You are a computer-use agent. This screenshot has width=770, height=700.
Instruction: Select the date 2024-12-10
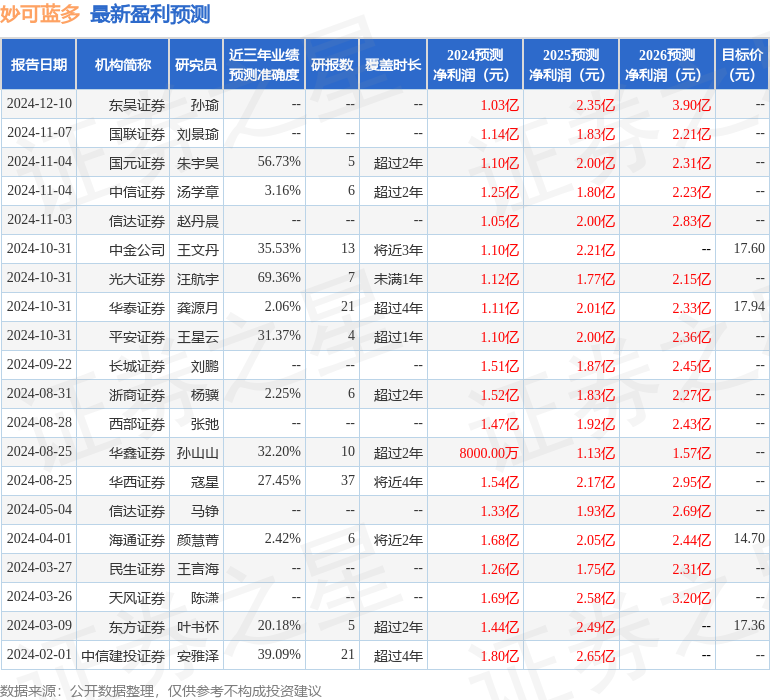39,104
